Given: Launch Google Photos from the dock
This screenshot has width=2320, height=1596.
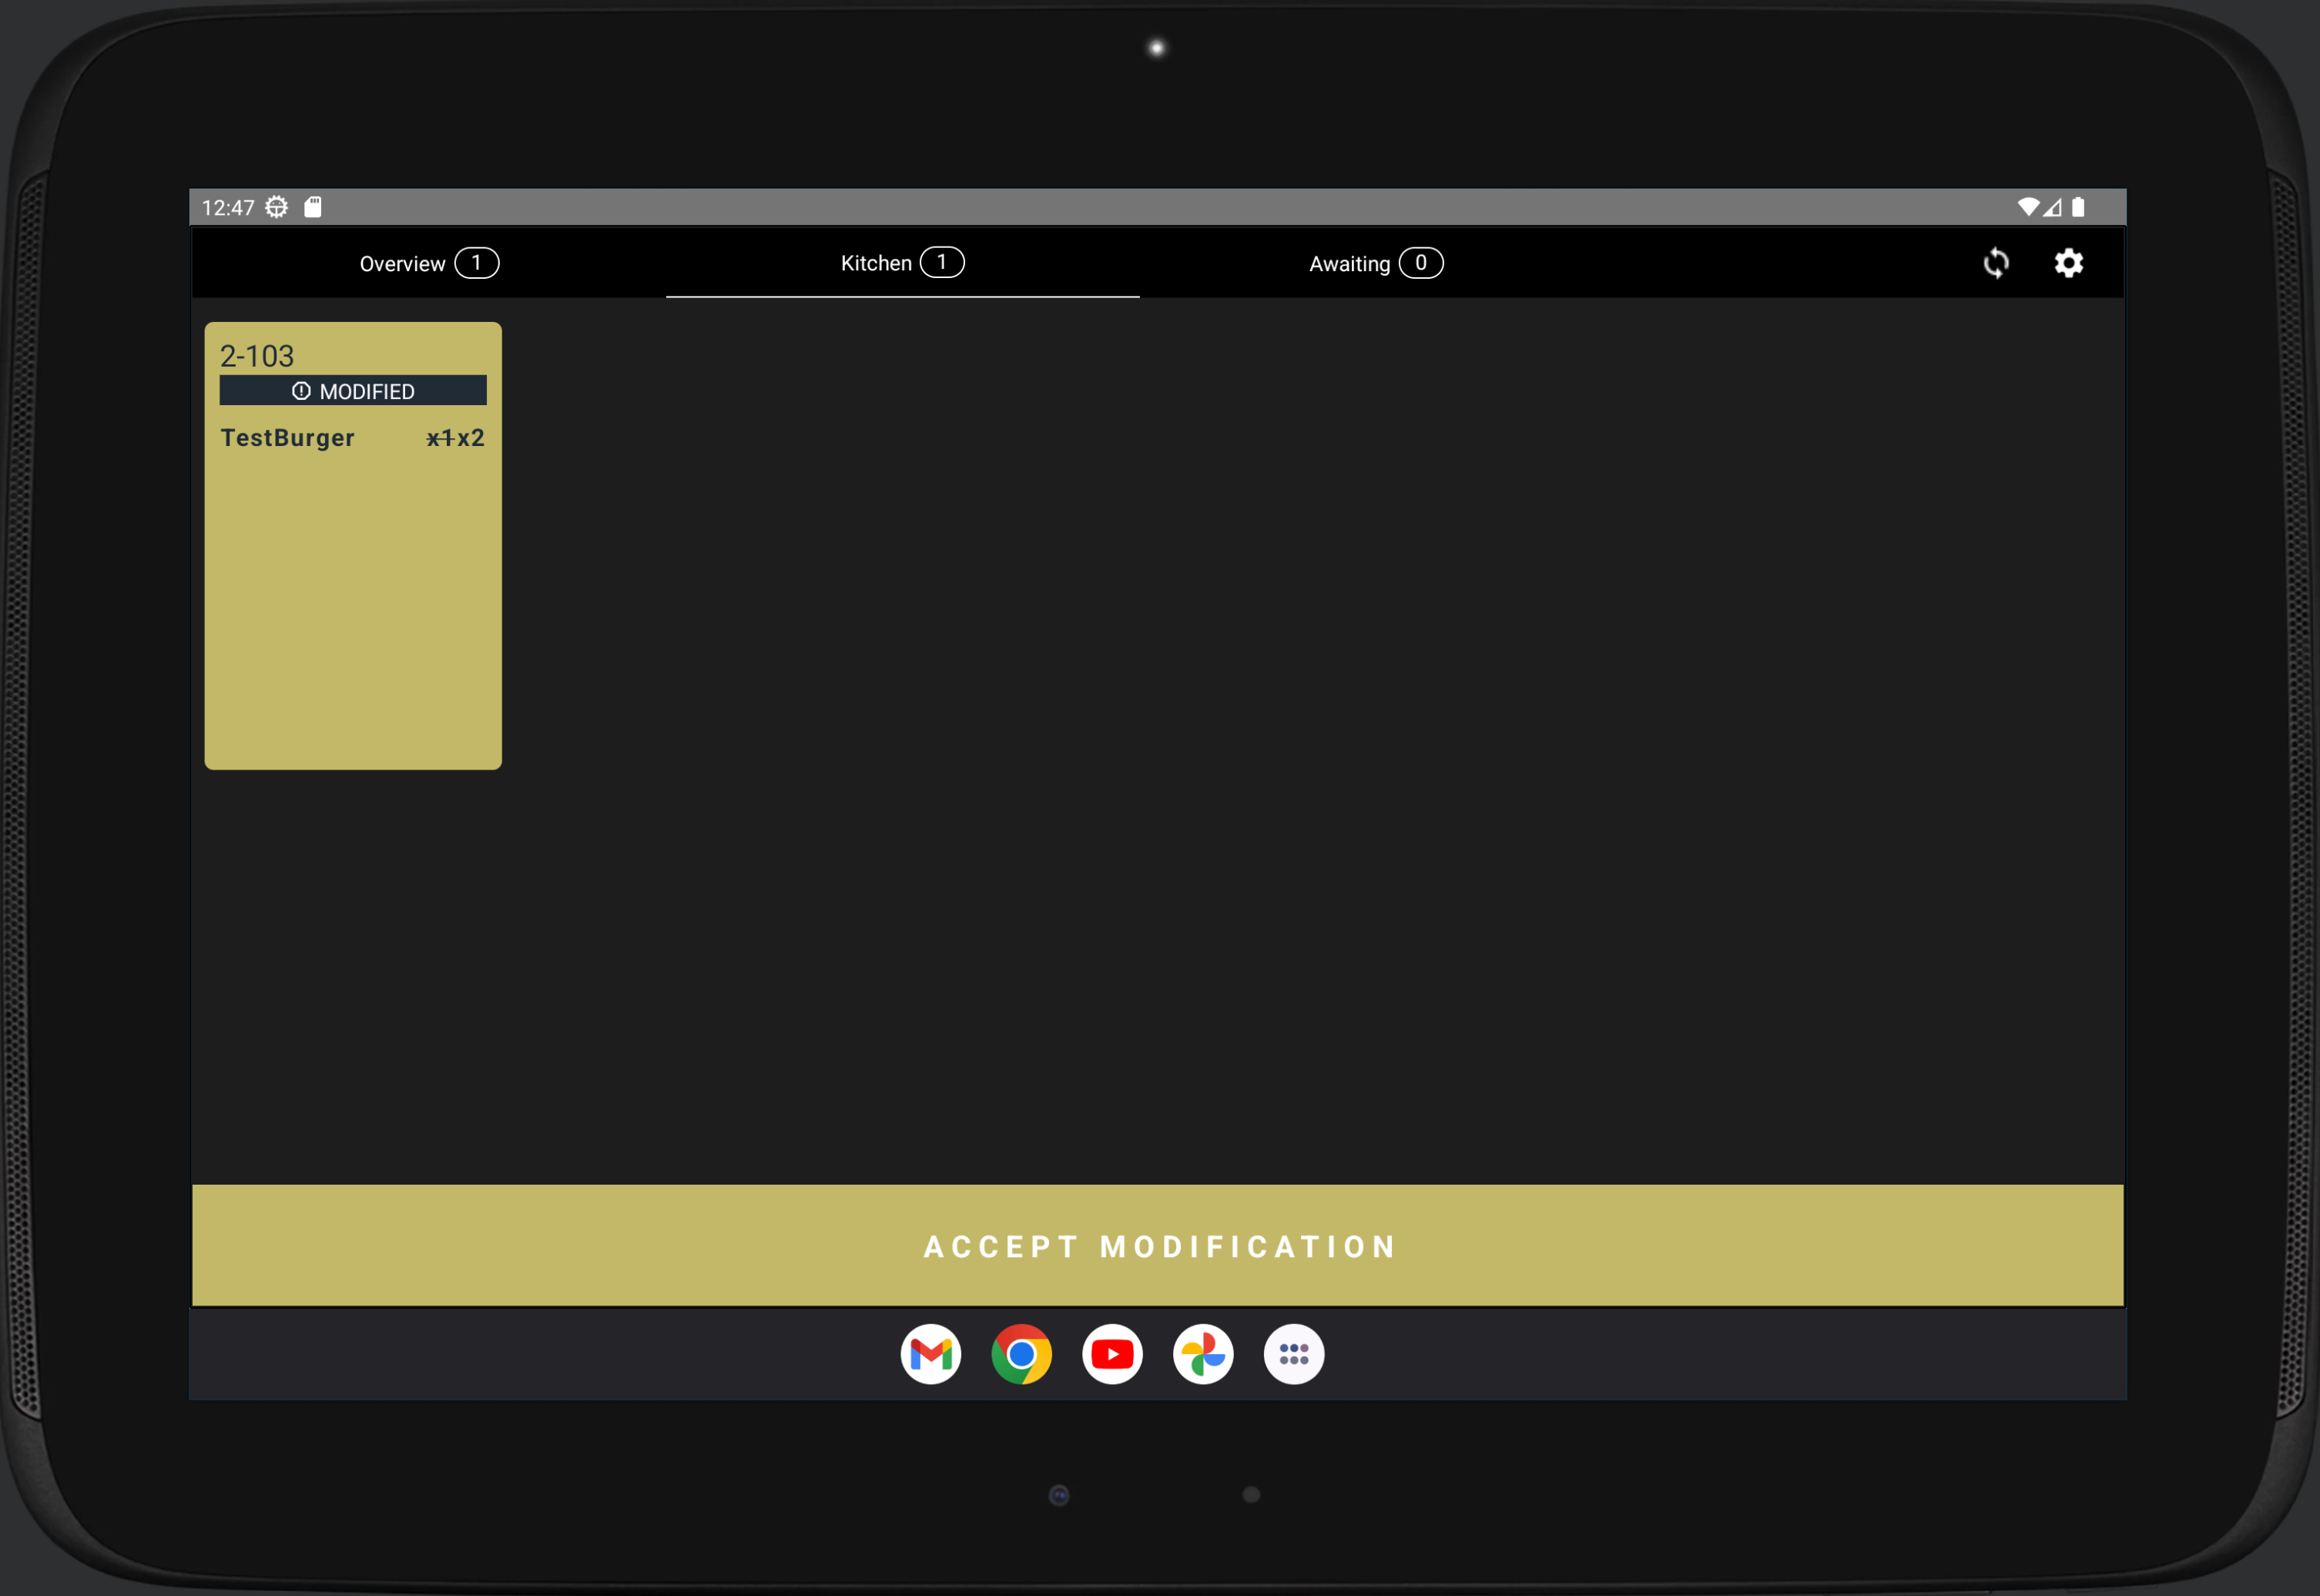Looking at the screenshot, I should (1203, 1354).
